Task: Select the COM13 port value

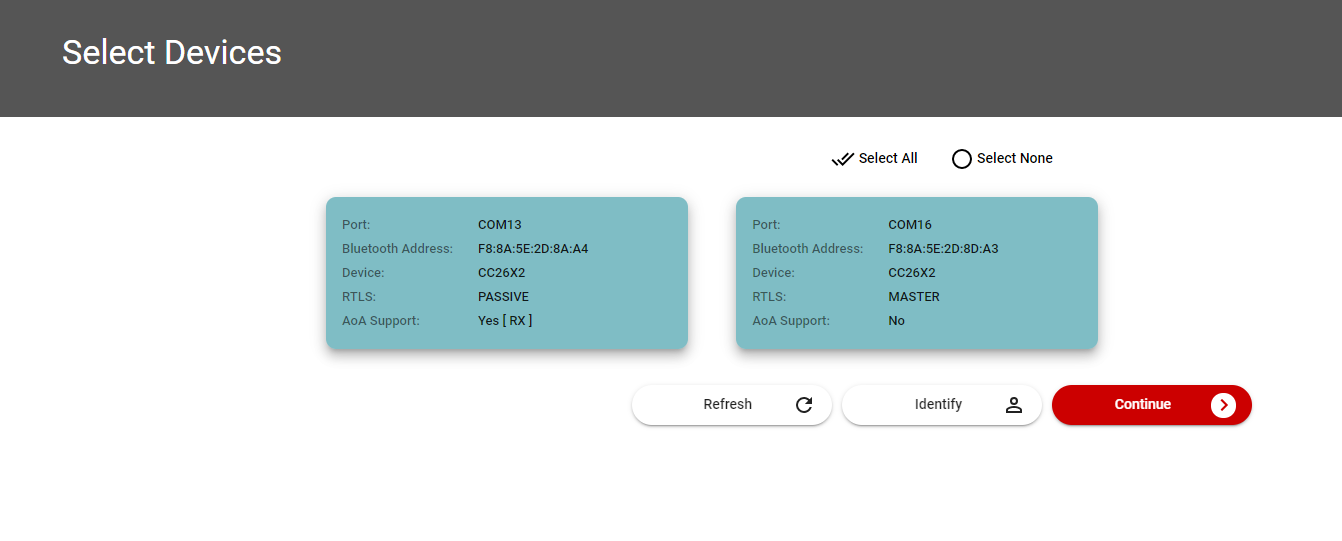Action: pos(500,225)
